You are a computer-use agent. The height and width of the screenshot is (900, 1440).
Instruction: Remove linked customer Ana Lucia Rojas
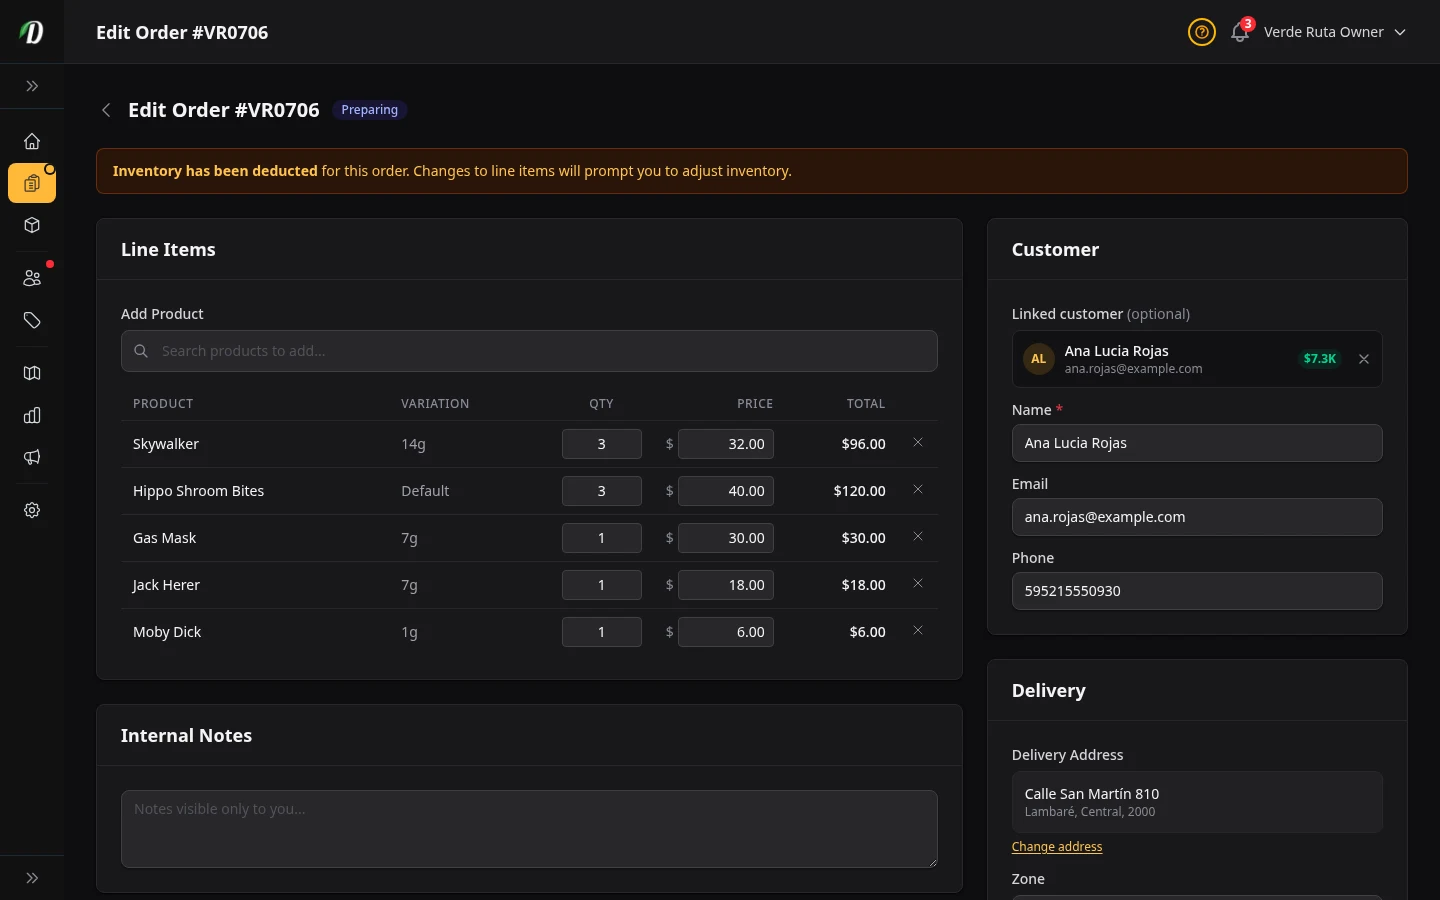(1363, 359)
